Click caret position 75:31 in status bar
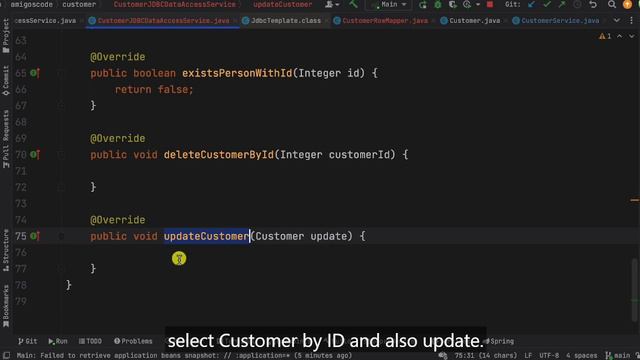The width and height of the screenshot is (640, 360). coord(486,356)
